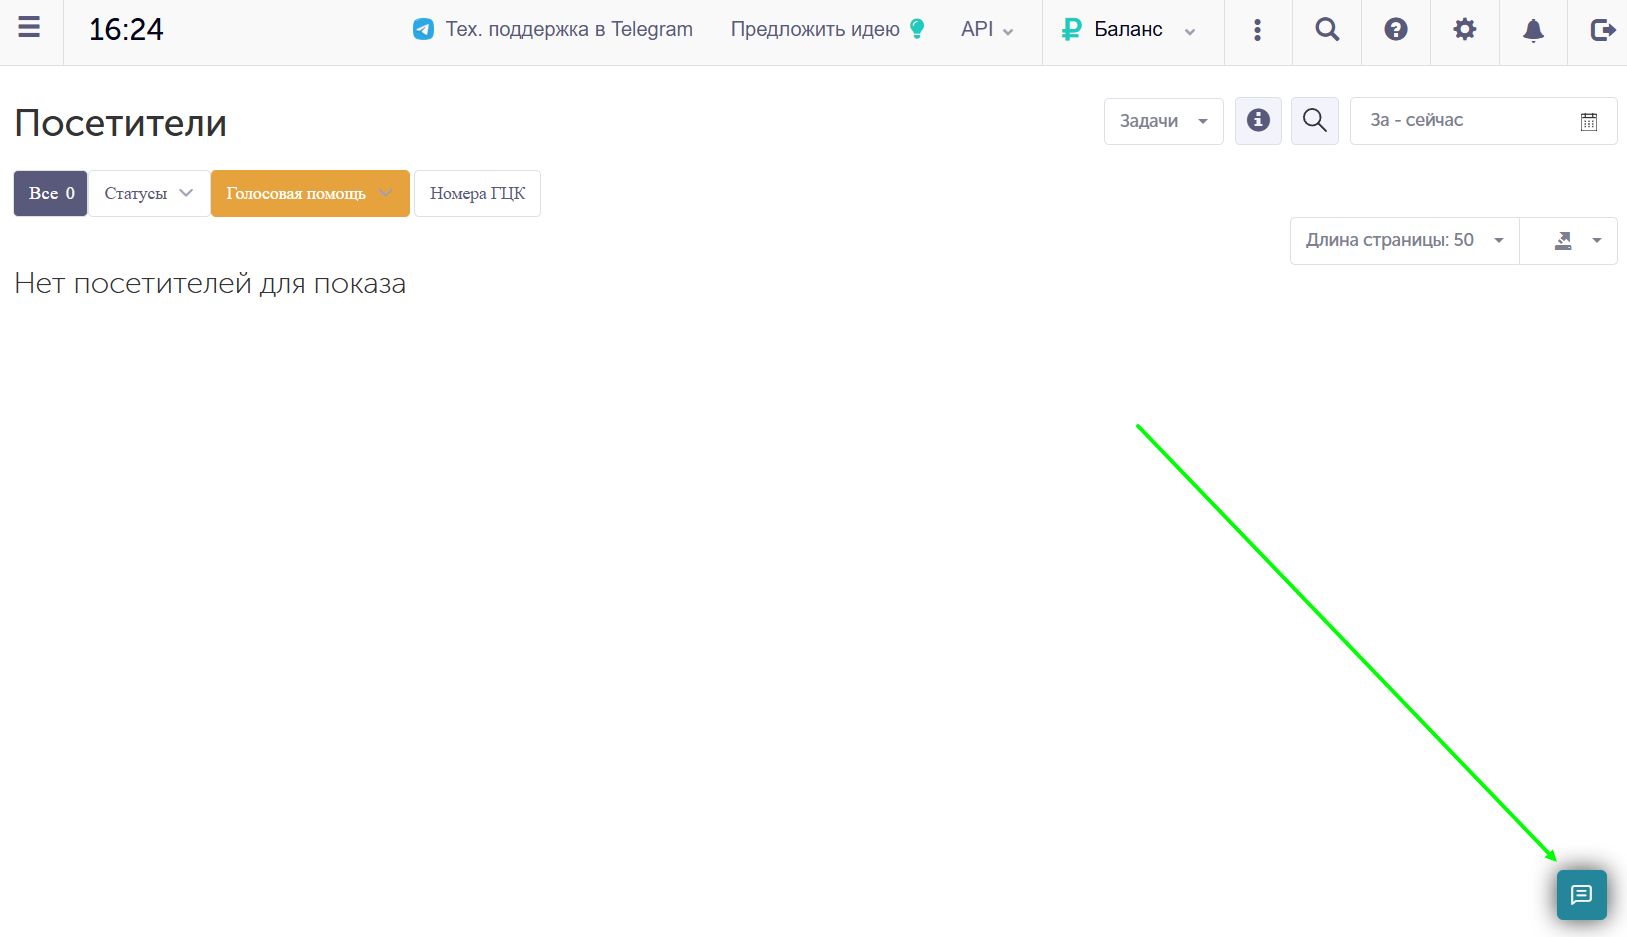Log out using the exit icon

(1602, 30)
